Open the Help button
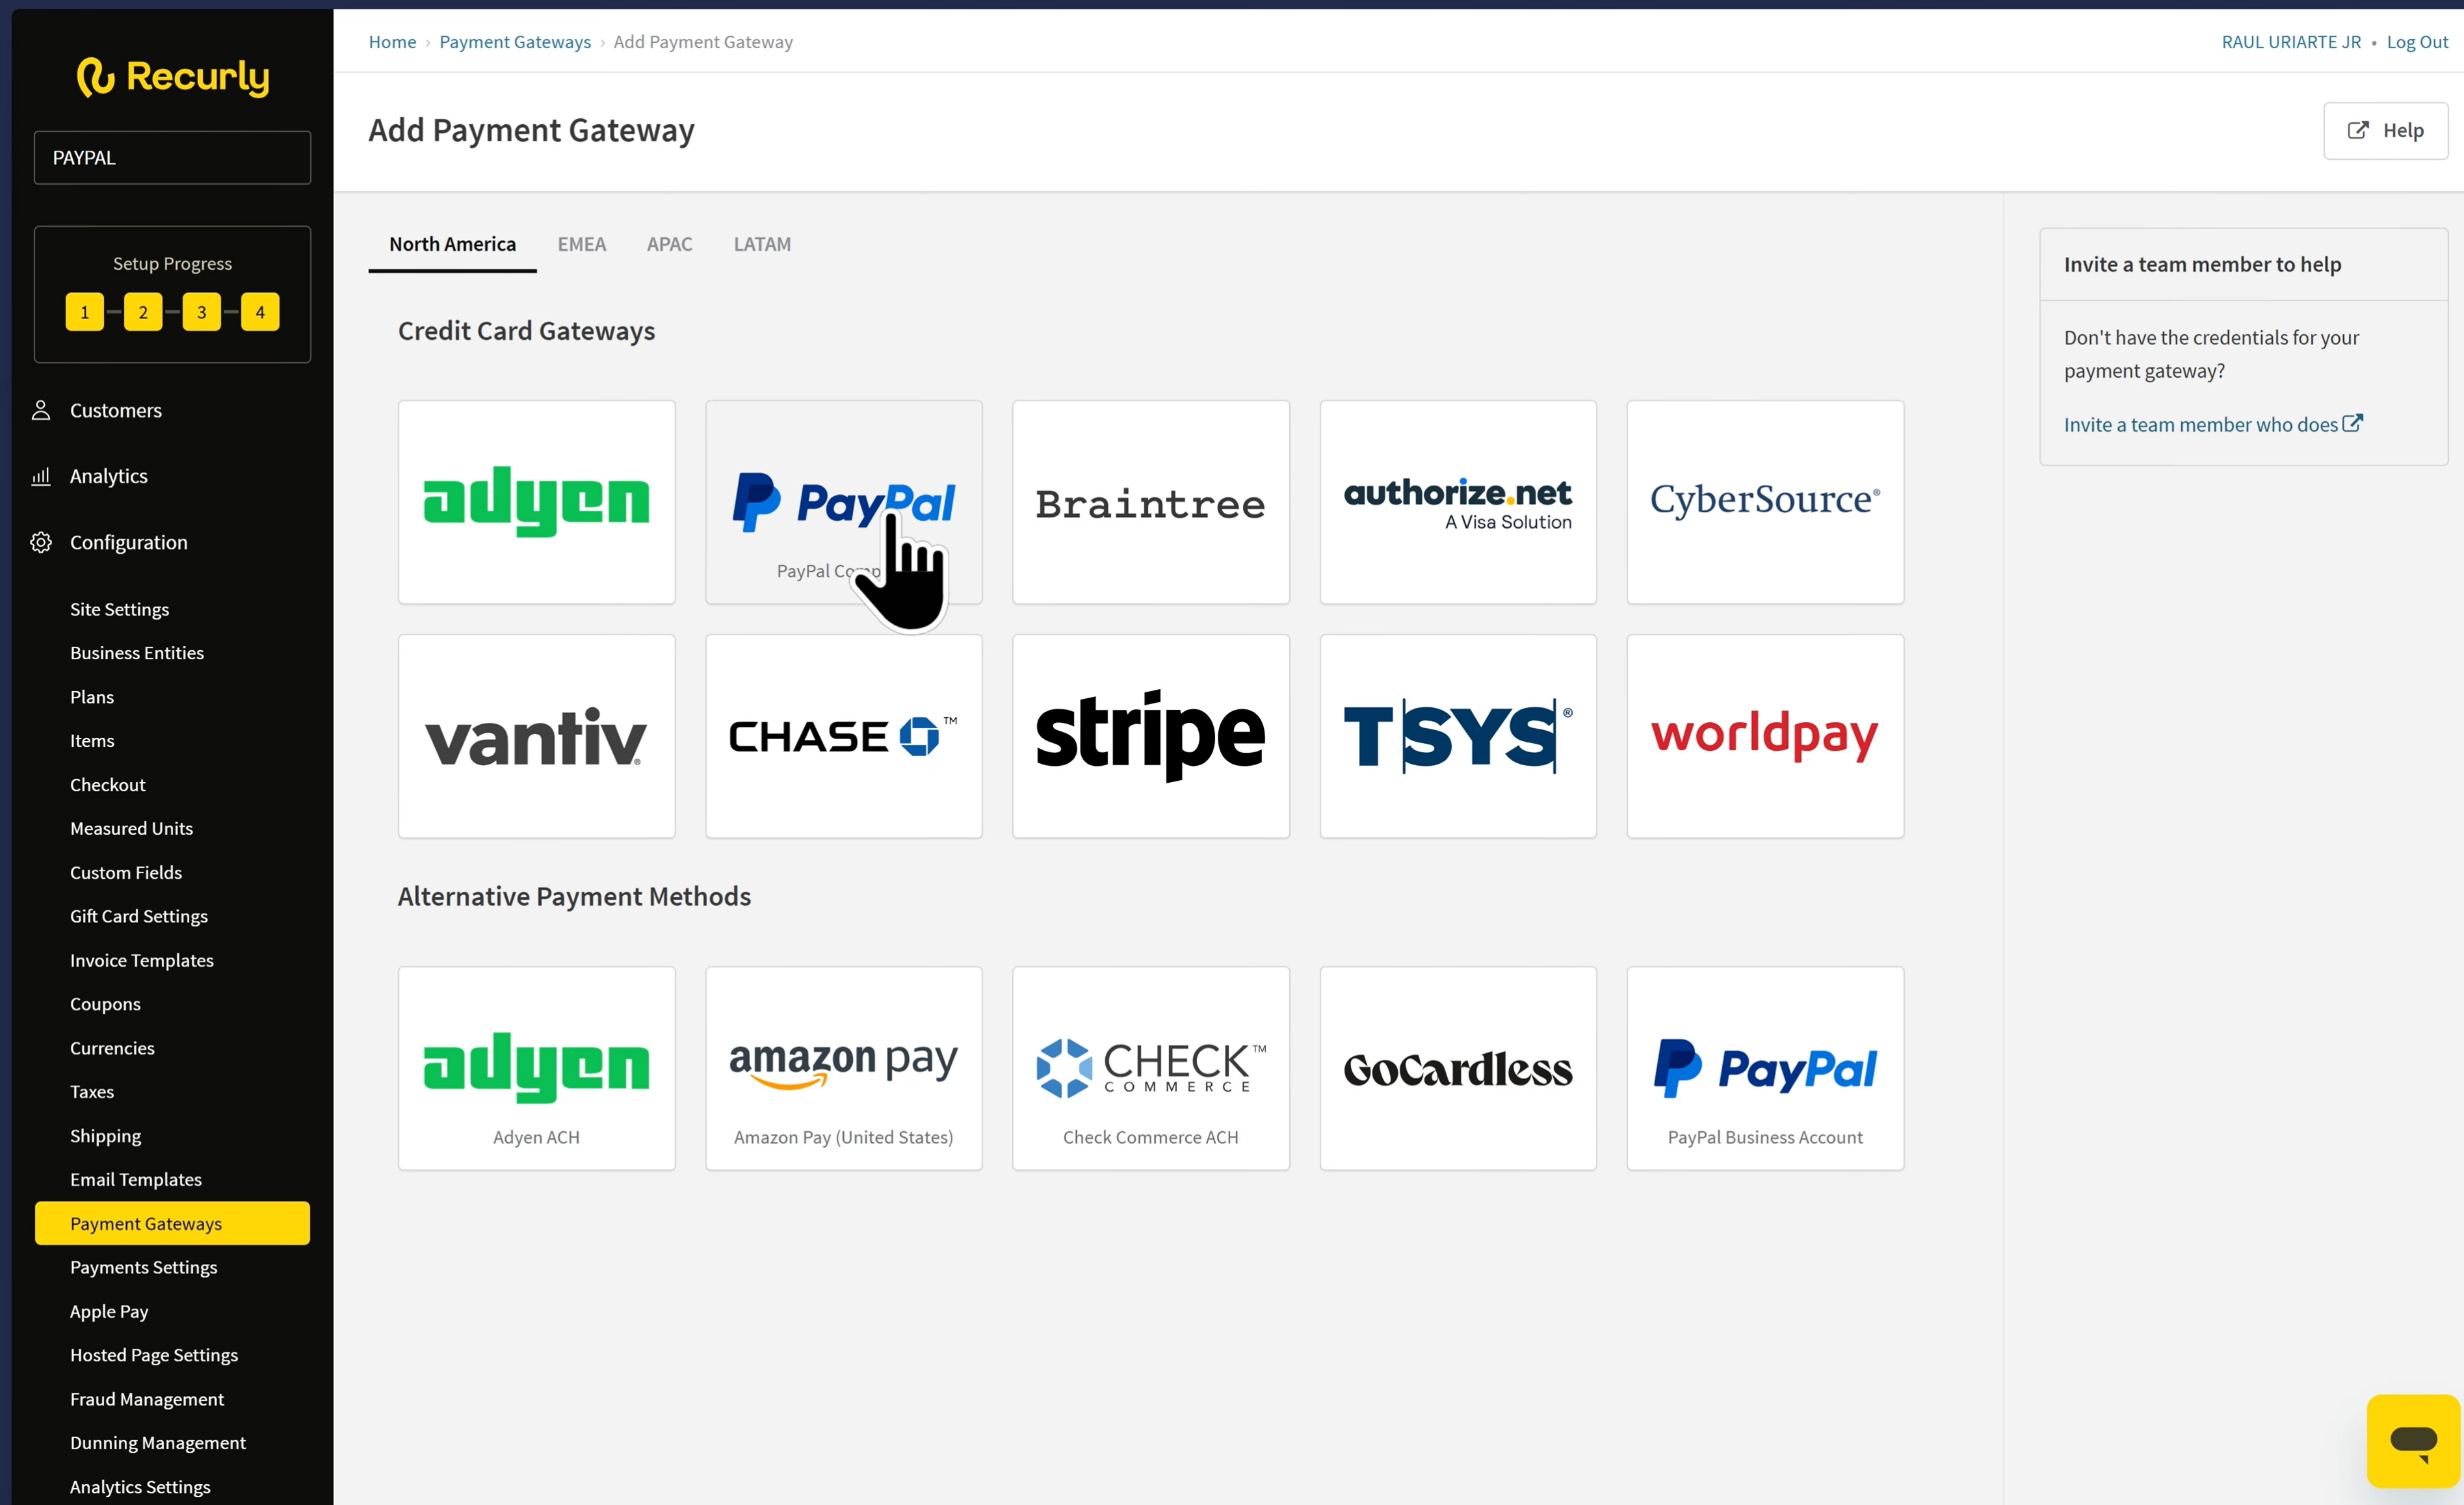Screen dimensions: 2464x1505 (2384, 130)
